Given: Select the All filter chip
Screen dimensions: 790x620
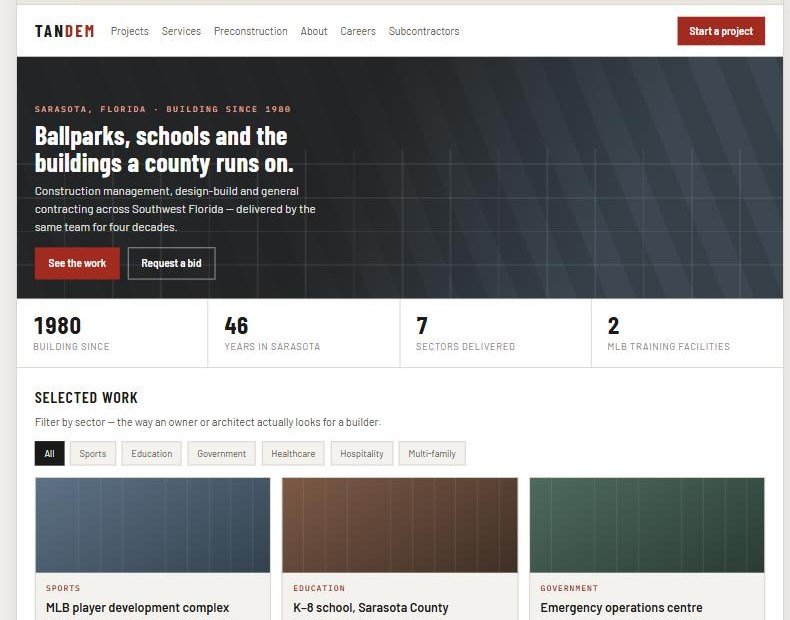Looking at the screenshot, I should [49, 454].
